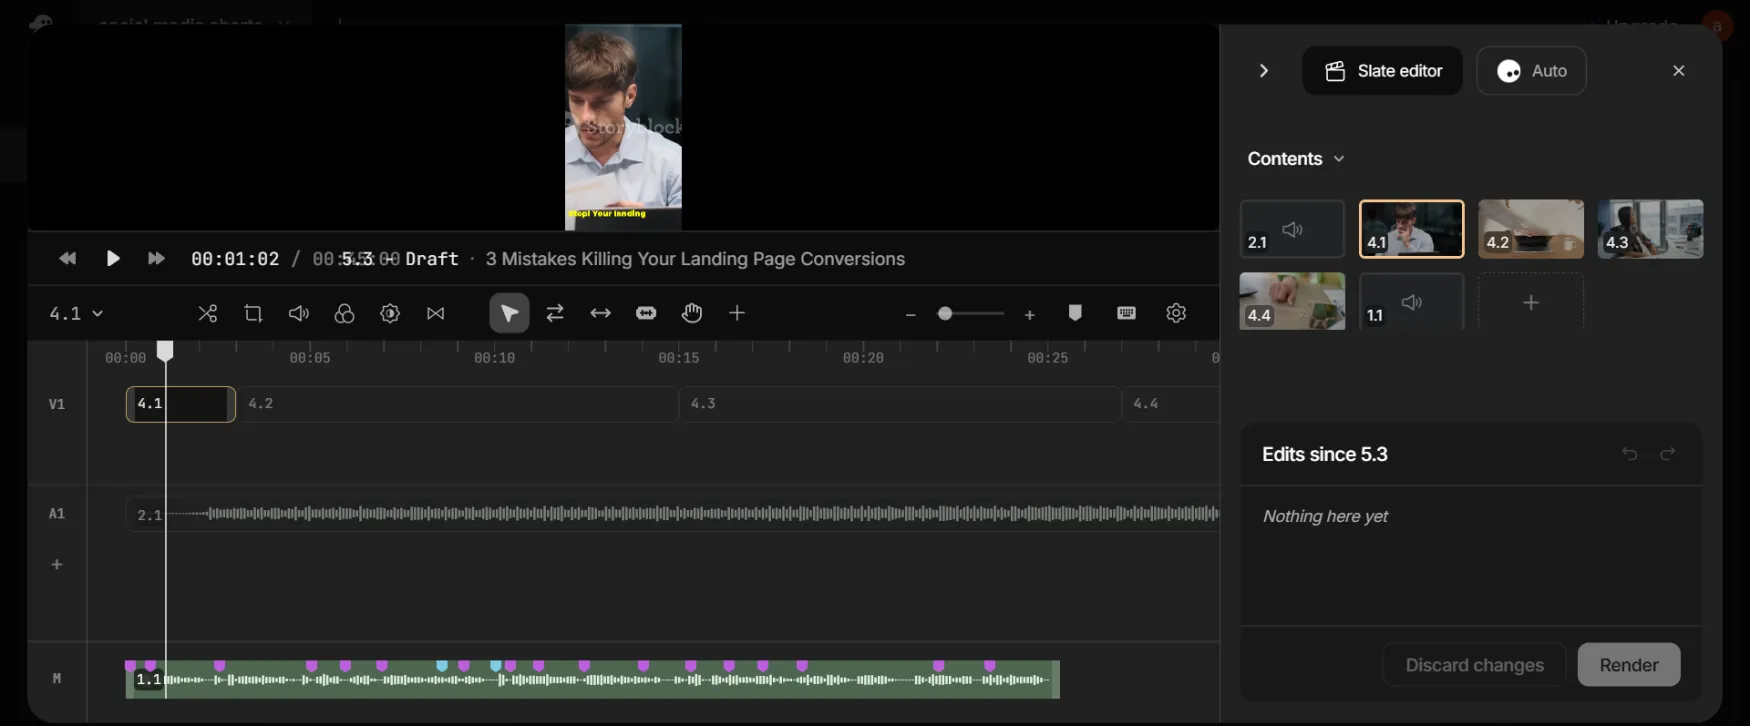Click the playhead handle on the ruler

click(165, 351)
